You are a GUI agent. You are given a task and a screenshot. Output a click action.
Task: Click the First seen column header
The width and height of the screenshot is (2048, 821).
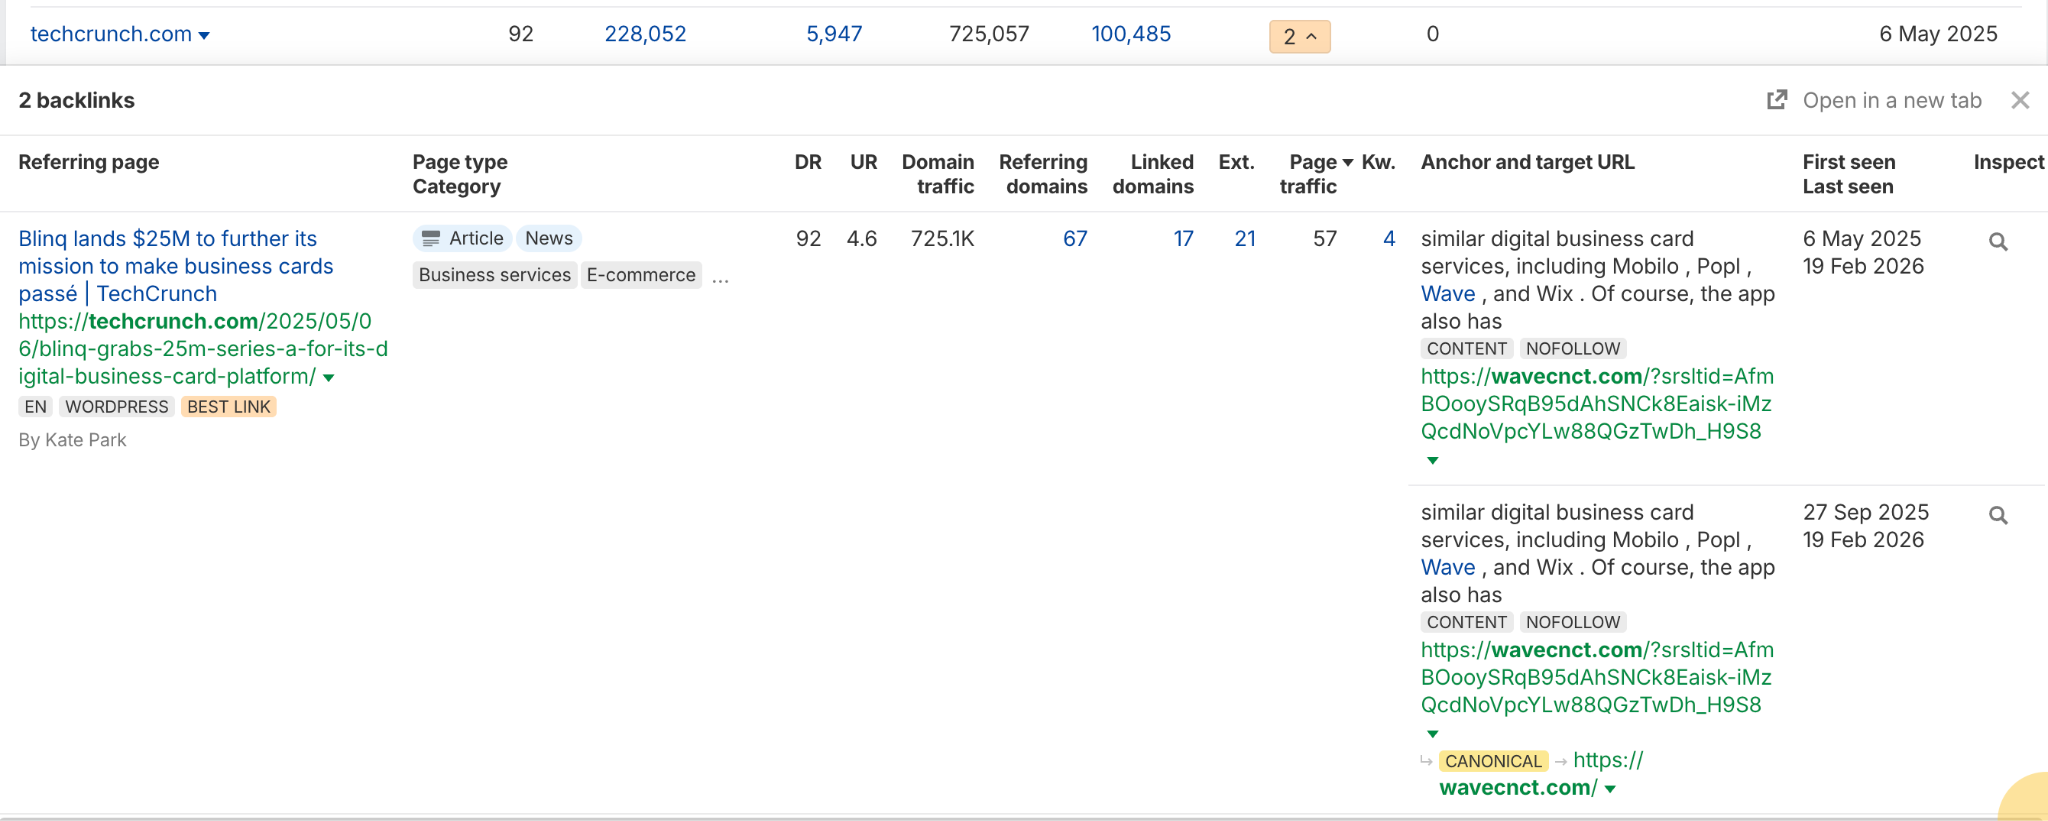coord(1849,162)
